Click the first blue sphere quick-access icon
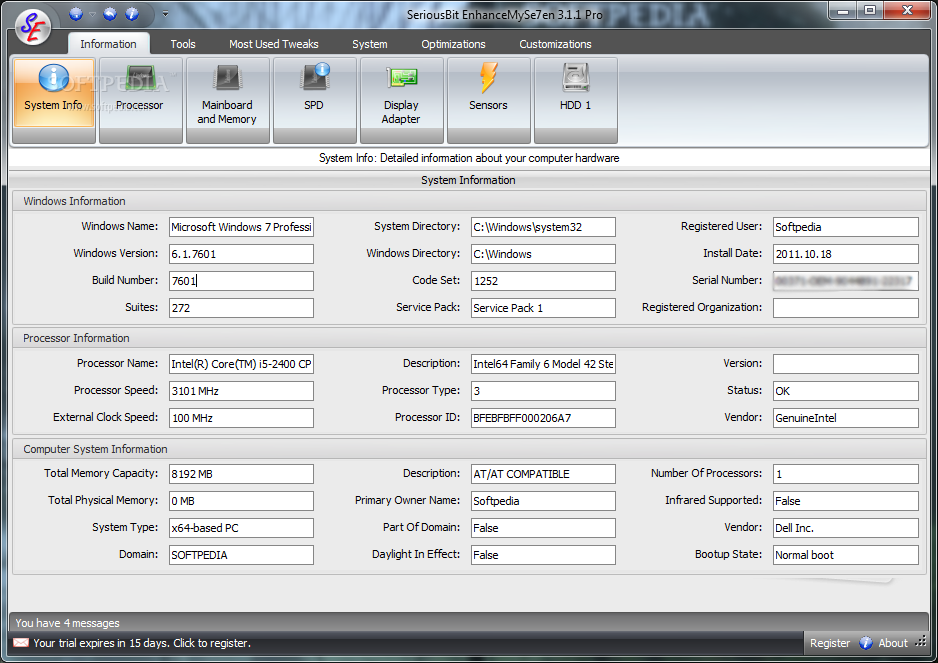Image resolution: width=938 pixels, height=663 pixels. pyautogui.click(x=76, y=14)
